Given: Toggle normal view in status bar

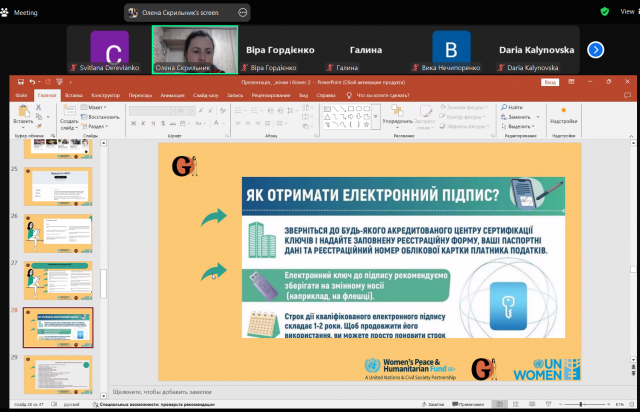Looking at the screenshot, I should [500, 404].
